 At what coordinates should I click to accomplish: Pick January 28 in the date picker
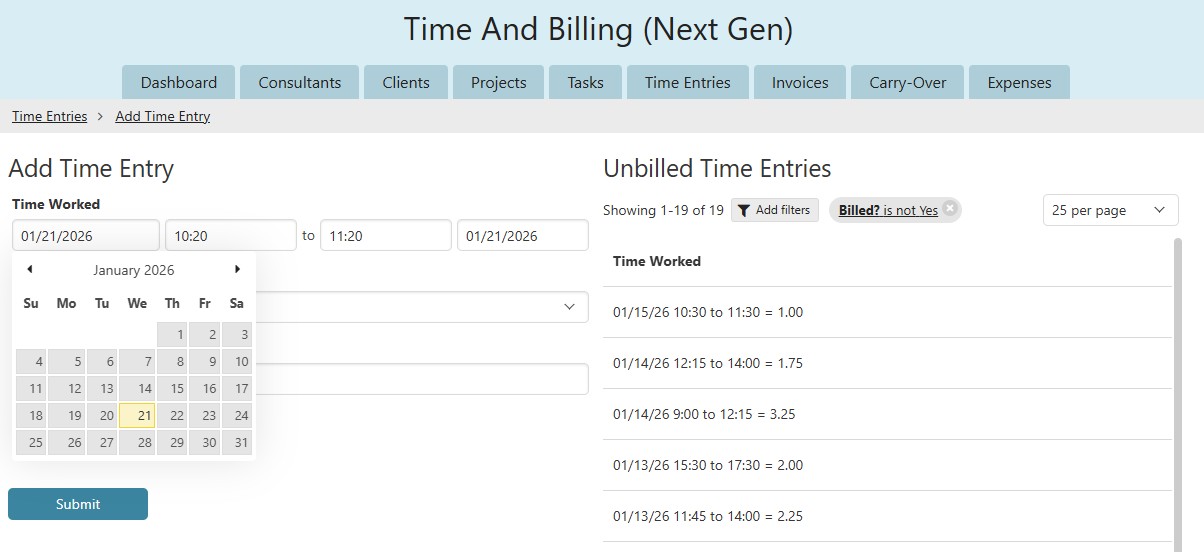coord(137,443)
